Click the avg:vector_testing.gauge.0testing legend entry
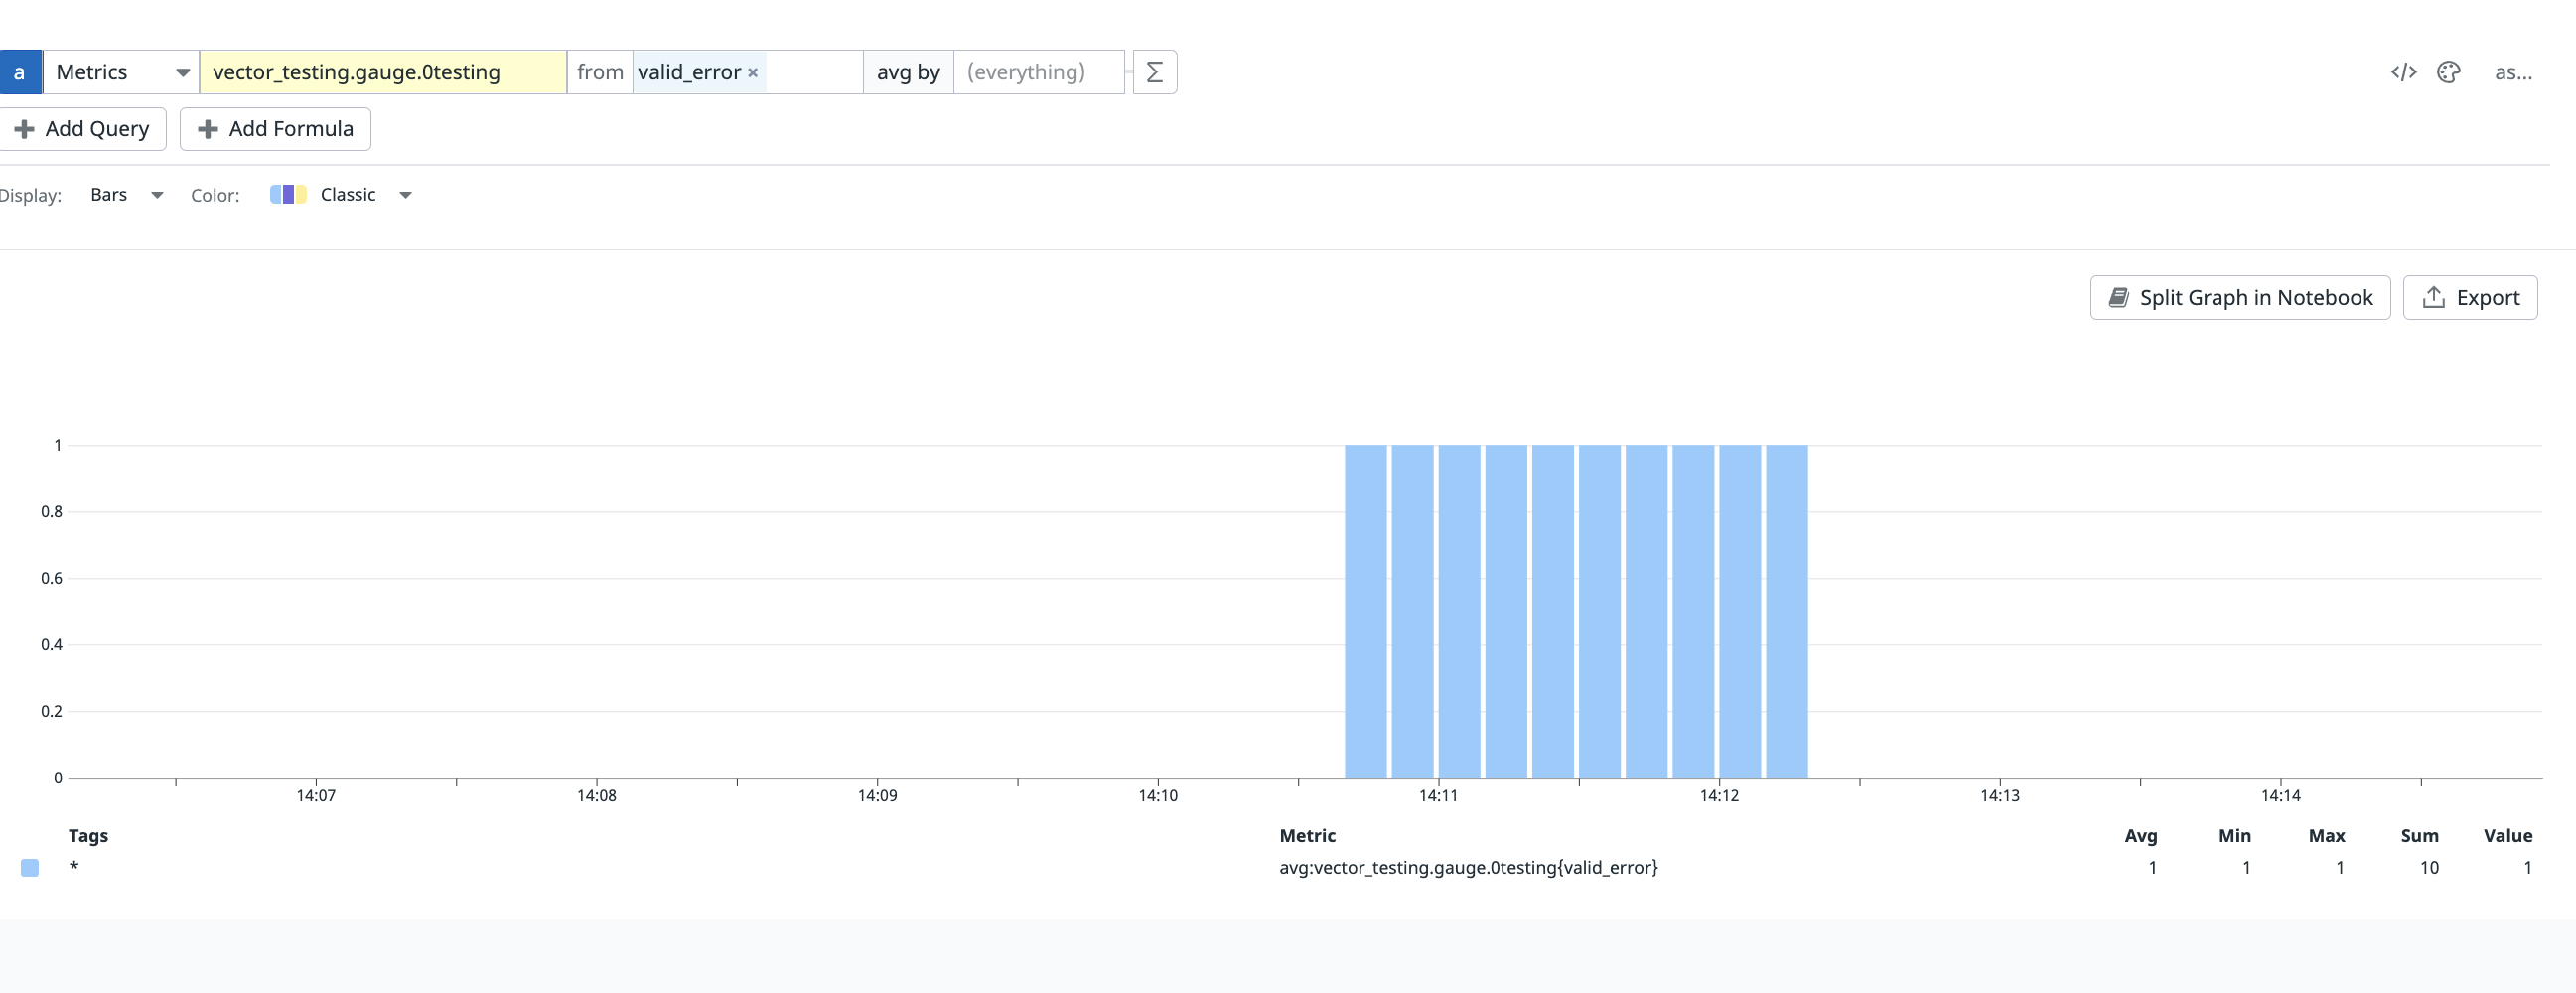 pyautogui.click(x=1468, y=868)
